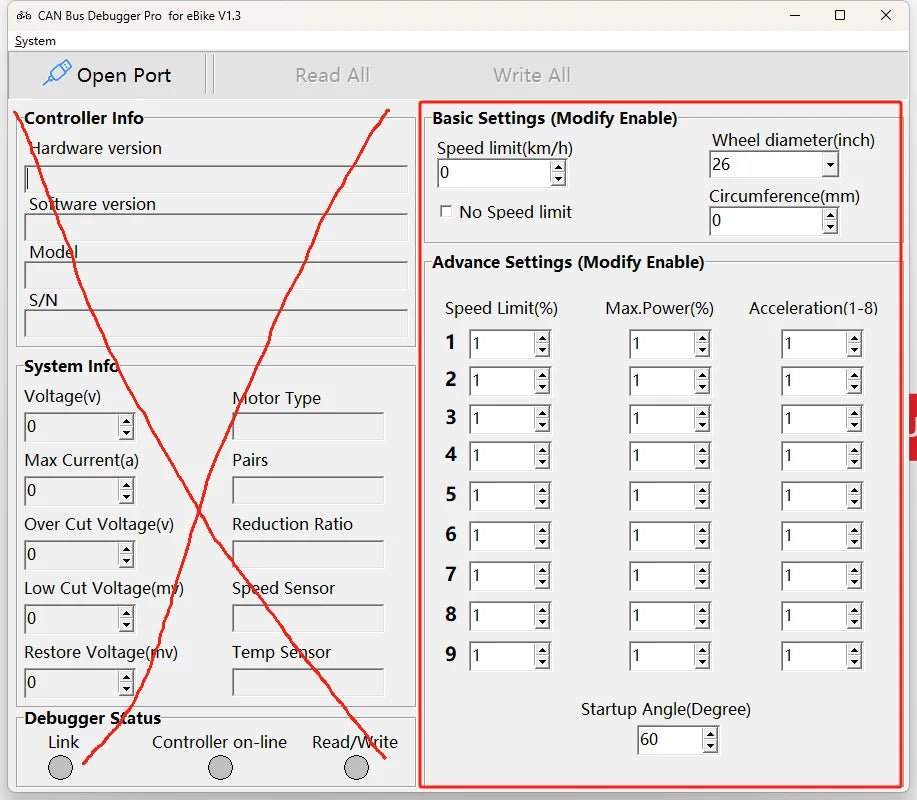Click the S/N text field
The height and width of the screenshot is (800, 917).
pos(216,323)
